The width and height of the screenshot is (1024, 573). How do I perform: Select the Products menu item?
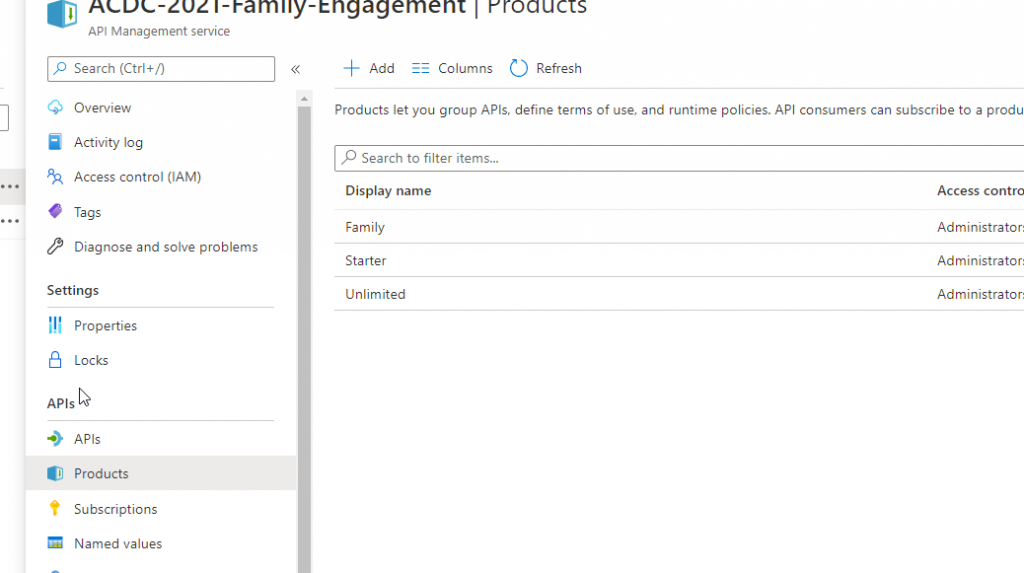click(161, 474)
